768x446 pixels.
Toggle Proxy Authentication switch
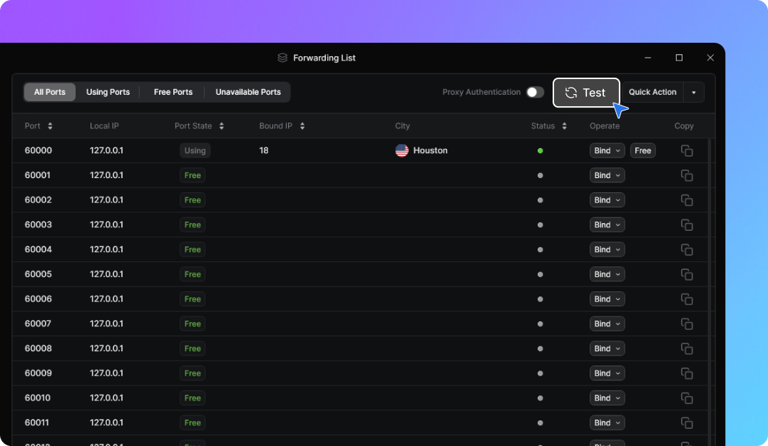[x=535, y=92]
